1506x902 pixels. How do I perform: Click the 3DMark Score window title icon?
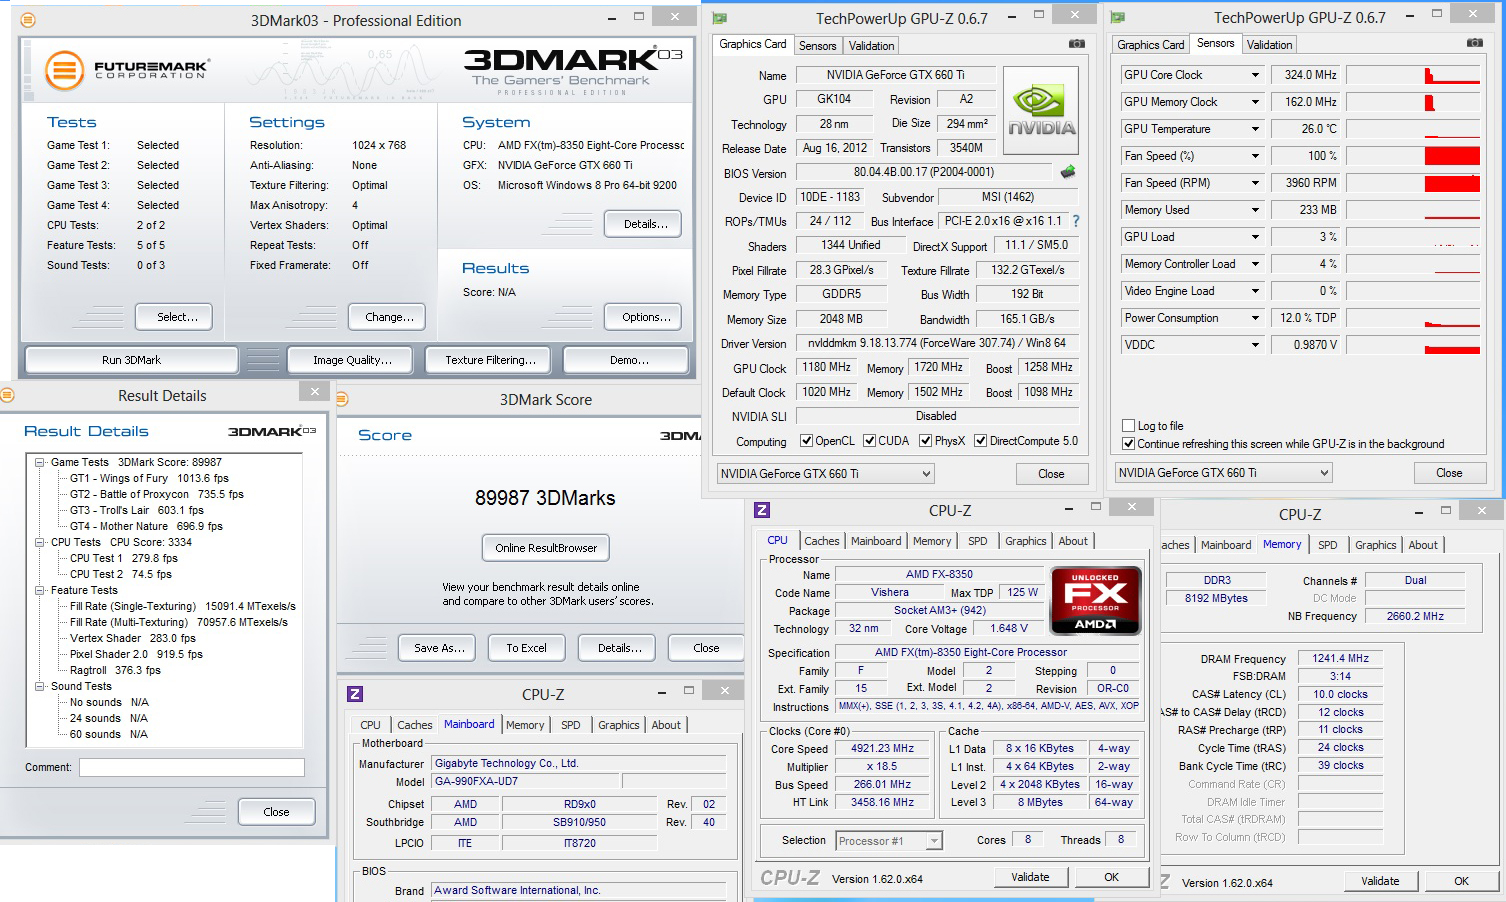(341, 399)
